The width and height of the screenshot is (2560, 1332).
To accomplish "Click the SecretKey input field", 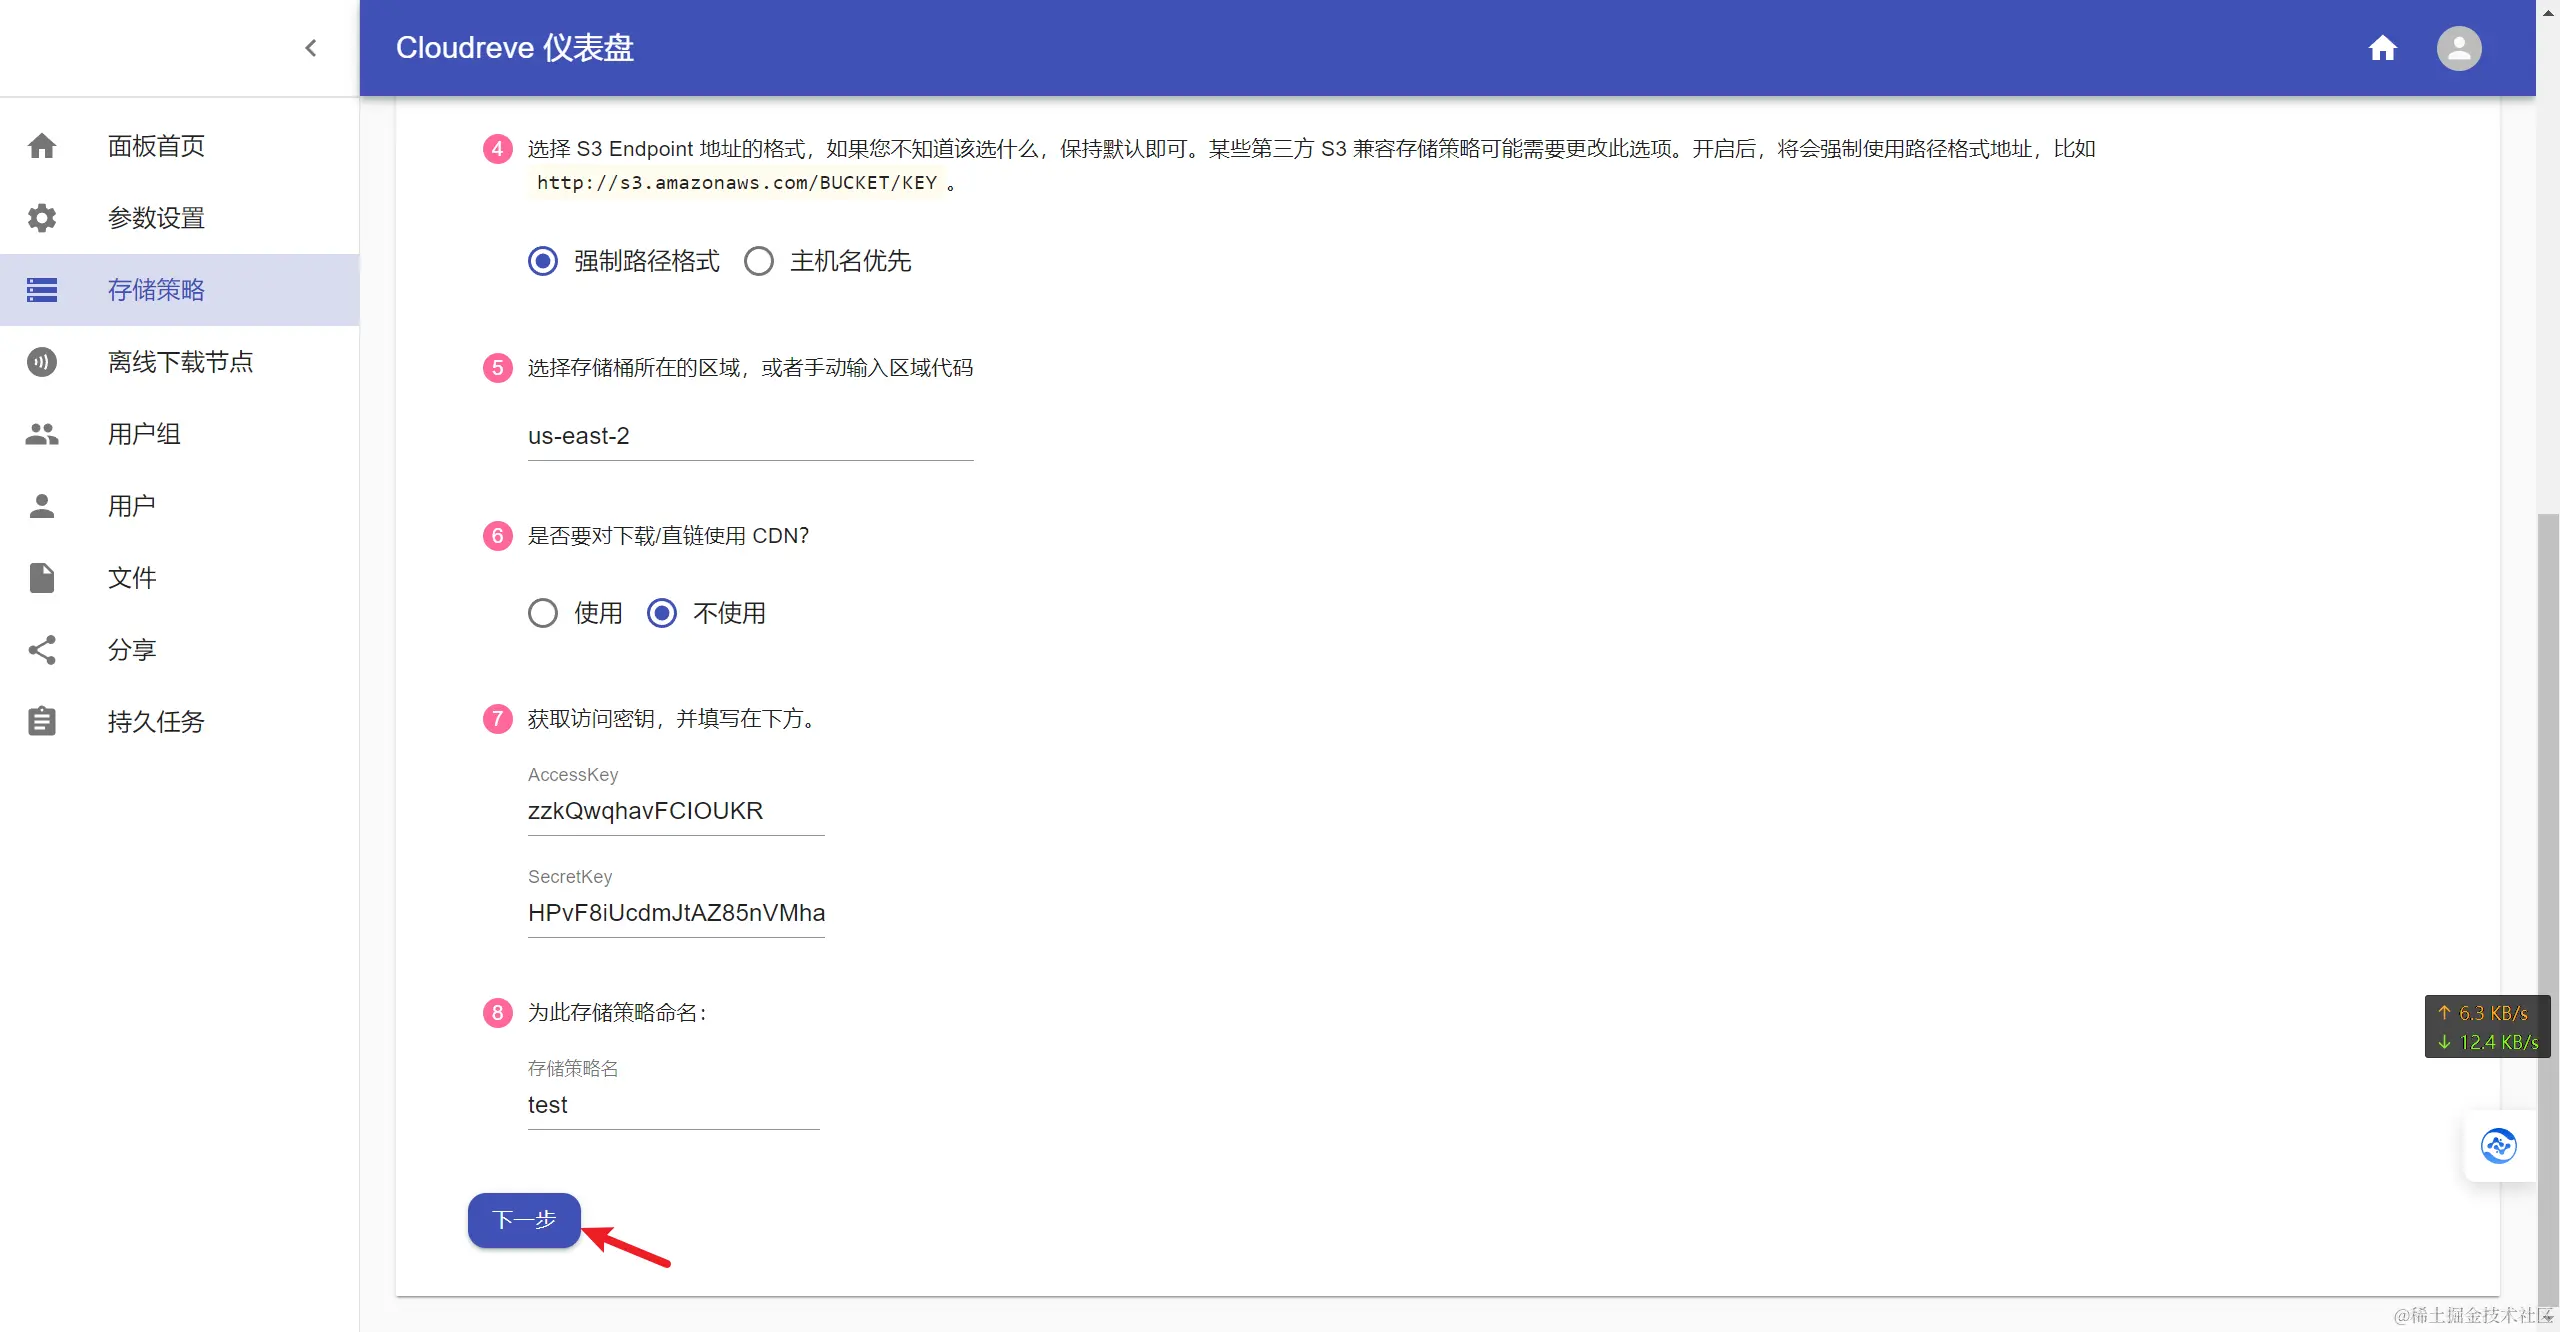I will [x=676, y=913].
